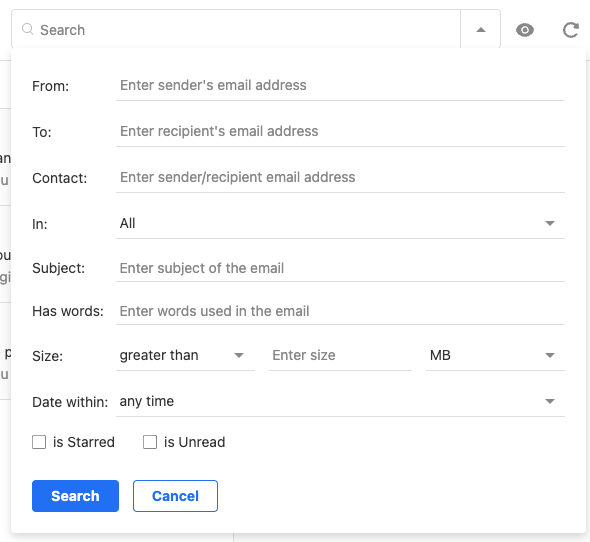Click the From sender email field
The image size is (590, 542).
(x=340, y=86)
